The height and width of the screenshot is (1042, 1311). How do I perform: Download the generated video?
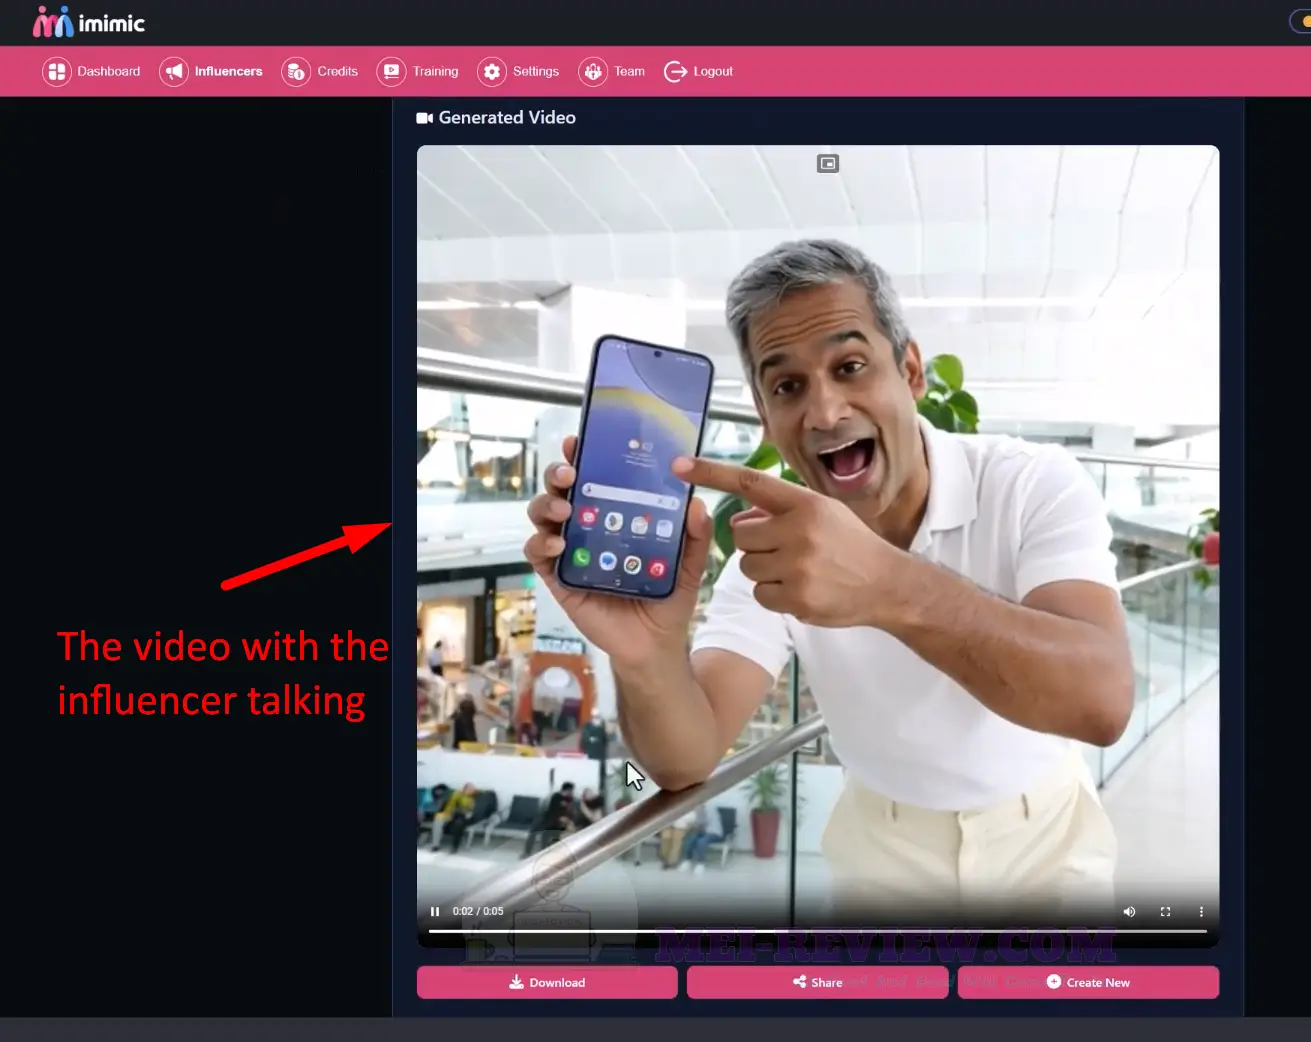pyautogui.click(x=547, y=982)
